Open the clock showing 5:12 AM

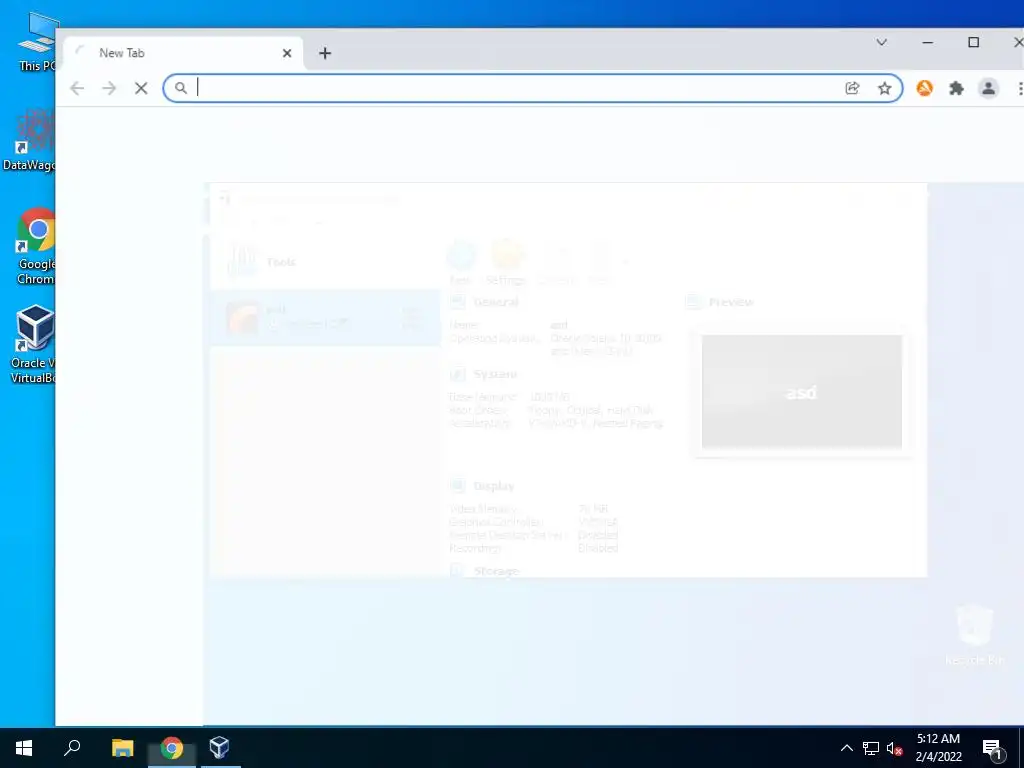pyautogui.click(x=938, y=748)
